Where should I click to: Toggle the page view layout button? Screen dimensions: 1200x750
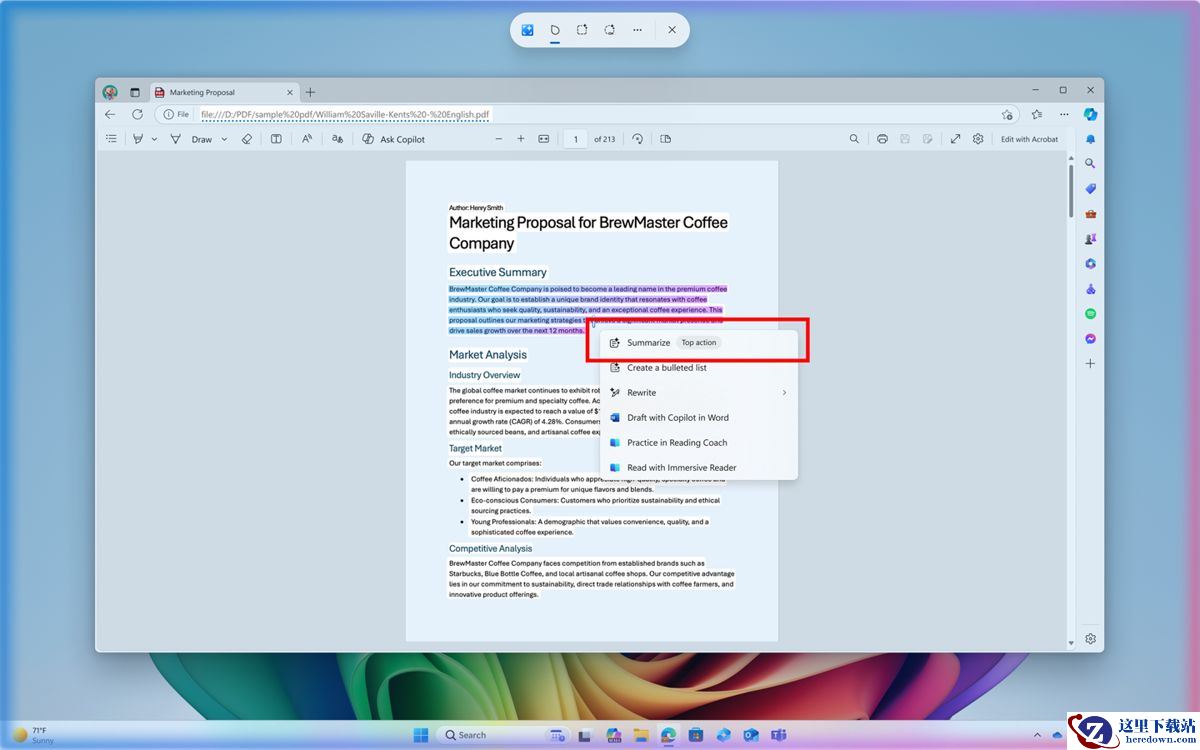666,139
